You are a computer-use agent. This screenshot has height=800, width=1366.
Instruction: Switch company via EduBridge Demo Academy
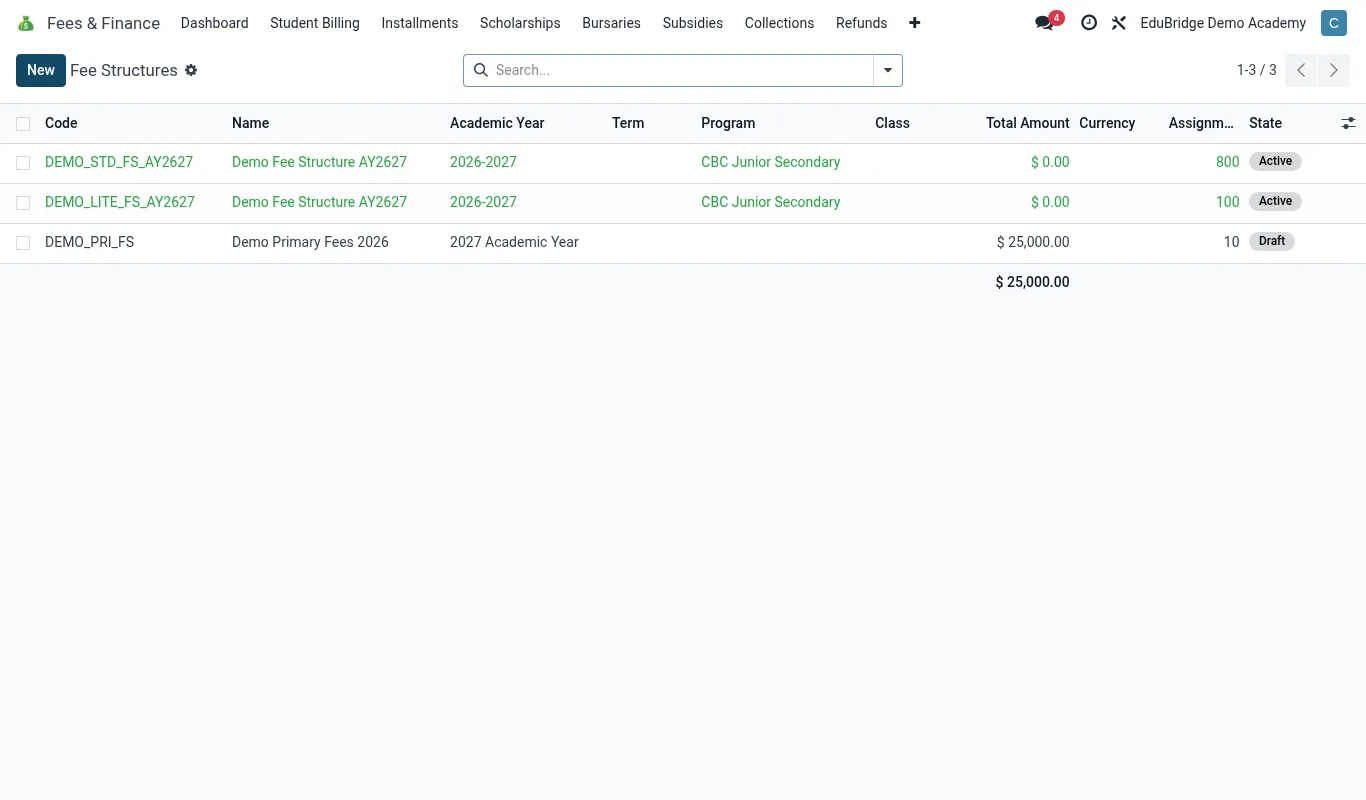1223,23
